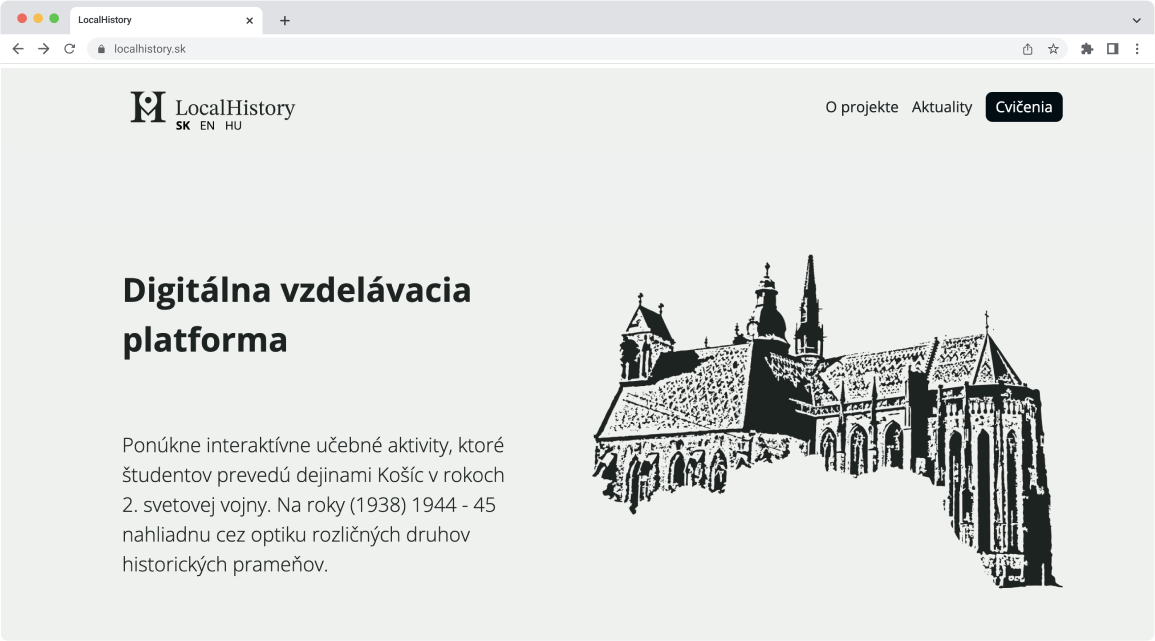The height and width of the screenshot is (641, 1155).
Task: Open a new tab with the plus button
Action: (285, 20)
